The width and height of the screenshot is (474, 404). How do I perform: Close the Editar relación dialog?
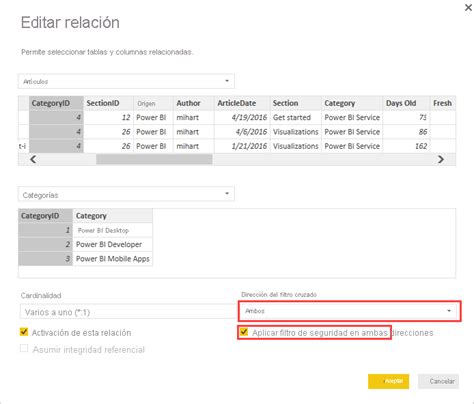tap(468, 7)
